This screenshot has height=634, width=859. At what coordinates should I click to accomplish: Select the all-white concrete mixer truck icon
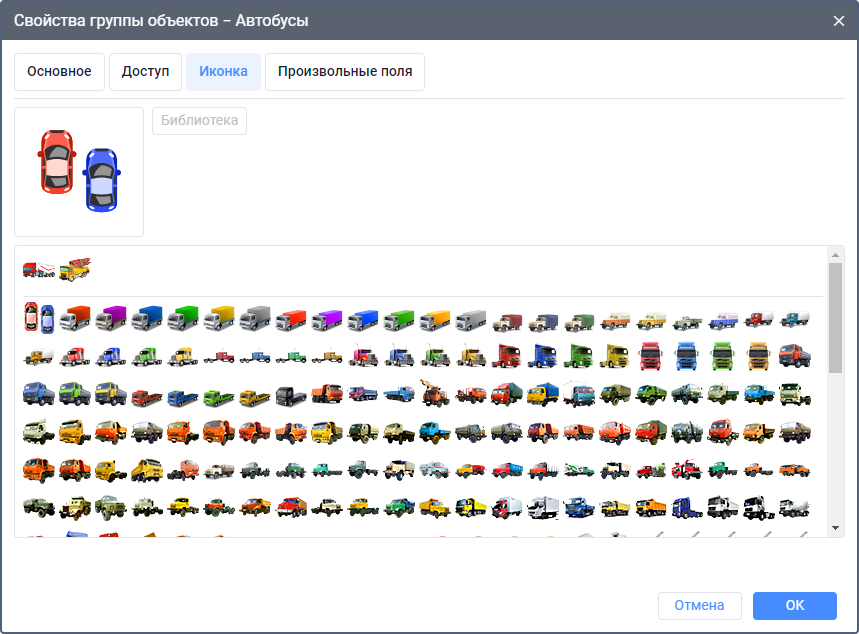[795, 508]
